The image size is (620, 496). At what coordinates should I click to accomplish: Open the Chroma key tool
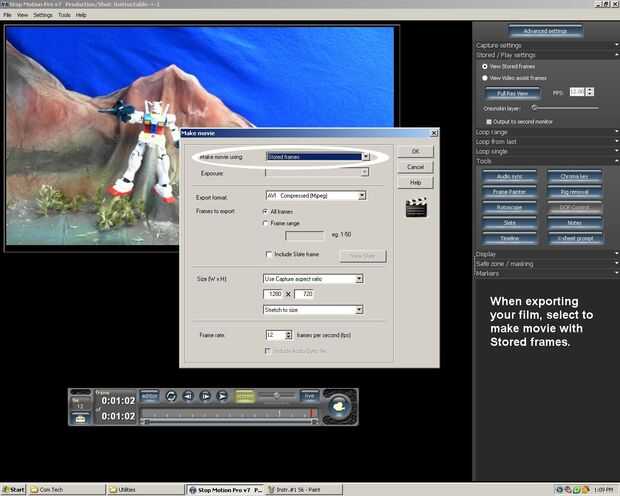[575, 176]
